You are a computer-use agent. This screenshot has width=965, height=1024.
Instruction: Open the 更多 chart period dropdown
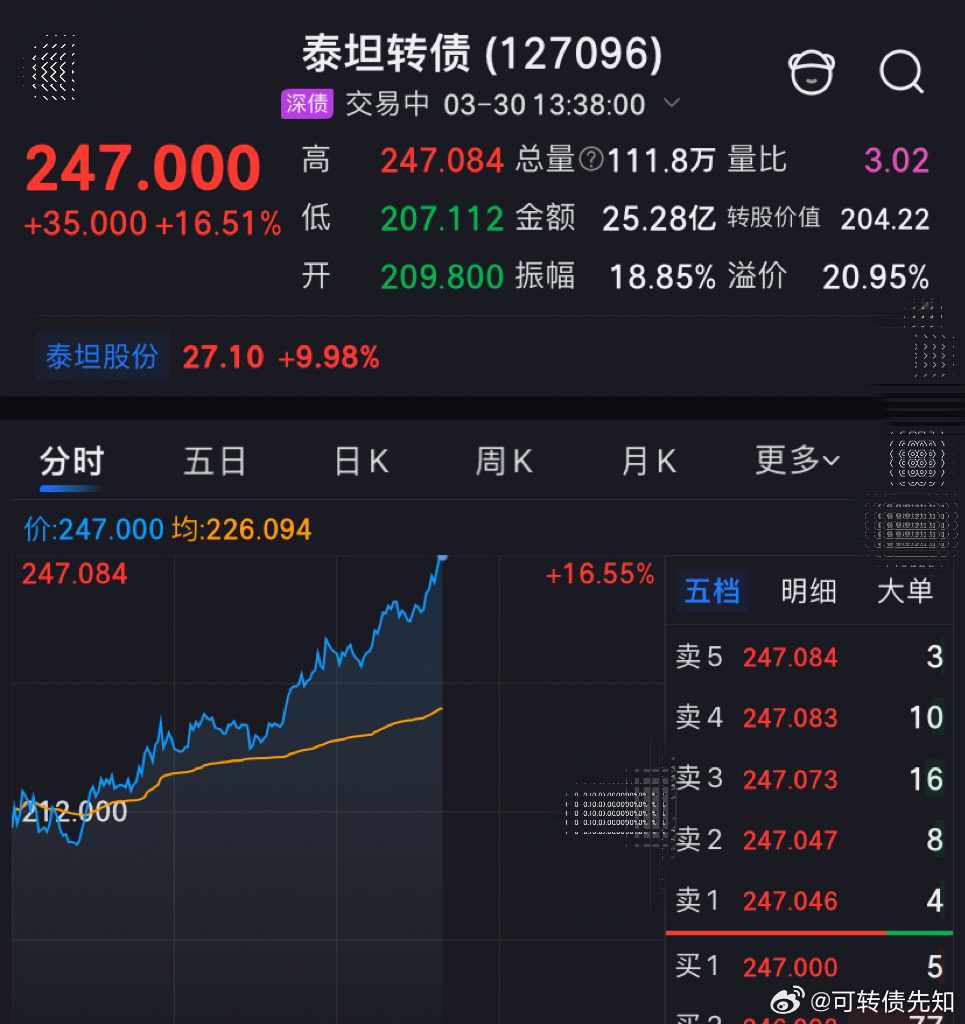[x=797, y=460]
